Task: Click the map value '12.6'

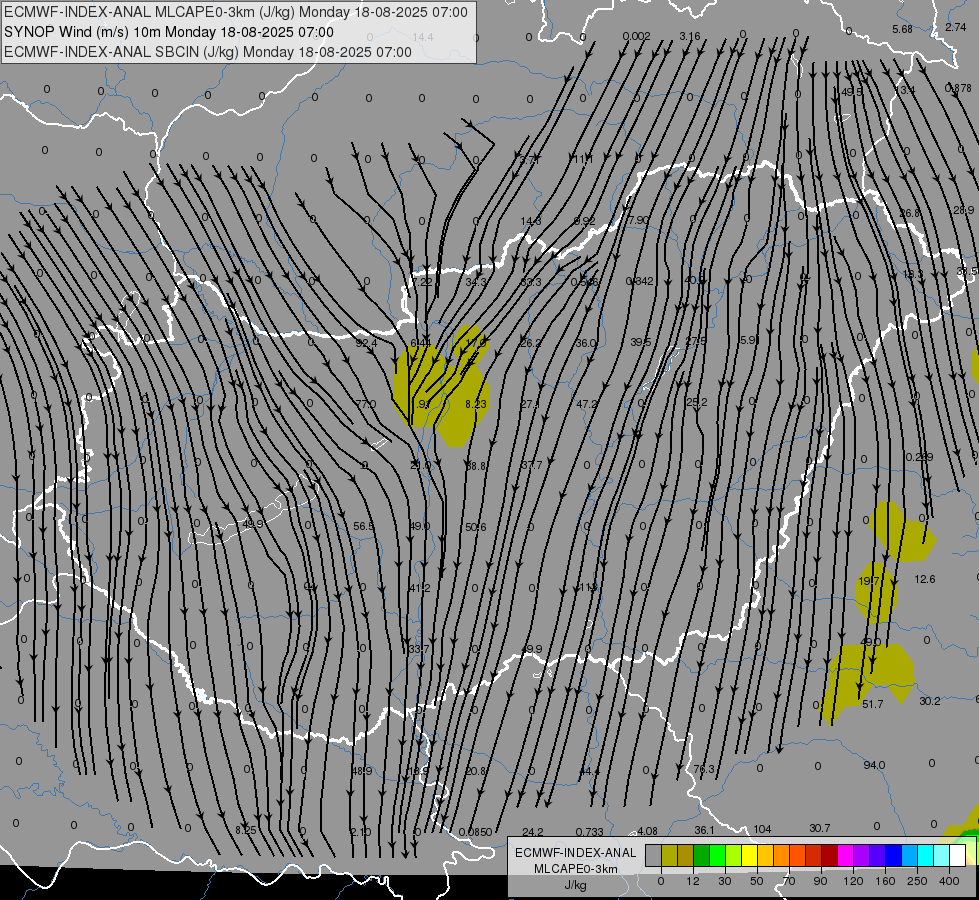Action: [925, 579]
